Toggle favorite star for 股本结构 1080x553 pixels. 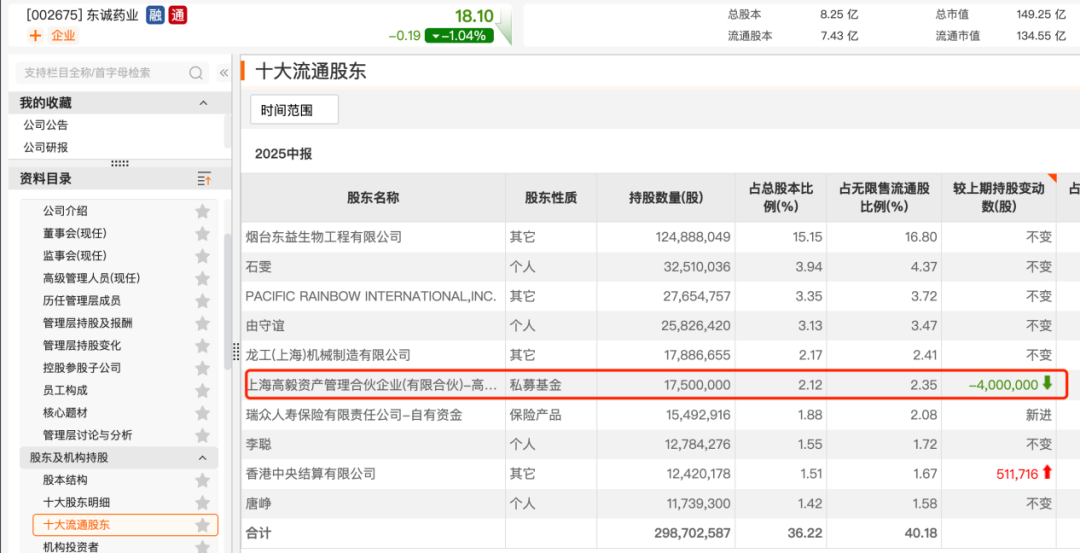tap(203, 480)
